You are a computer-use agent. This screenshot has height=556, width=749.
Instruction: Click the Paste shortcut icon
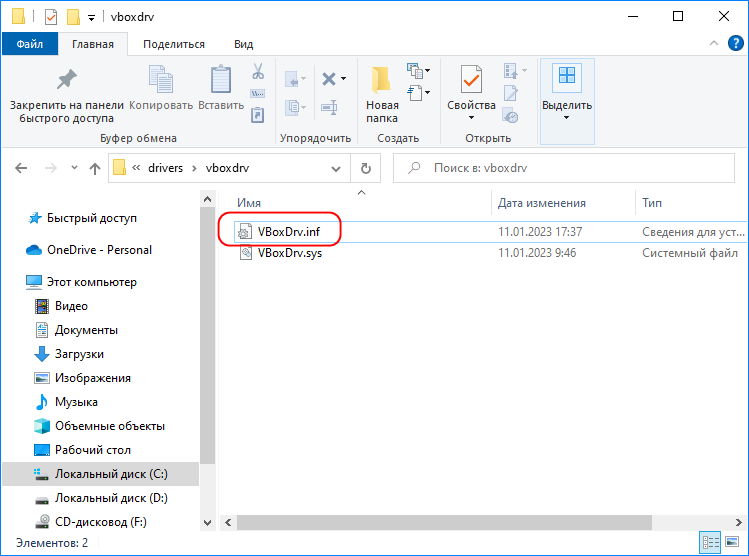[257, 115]
